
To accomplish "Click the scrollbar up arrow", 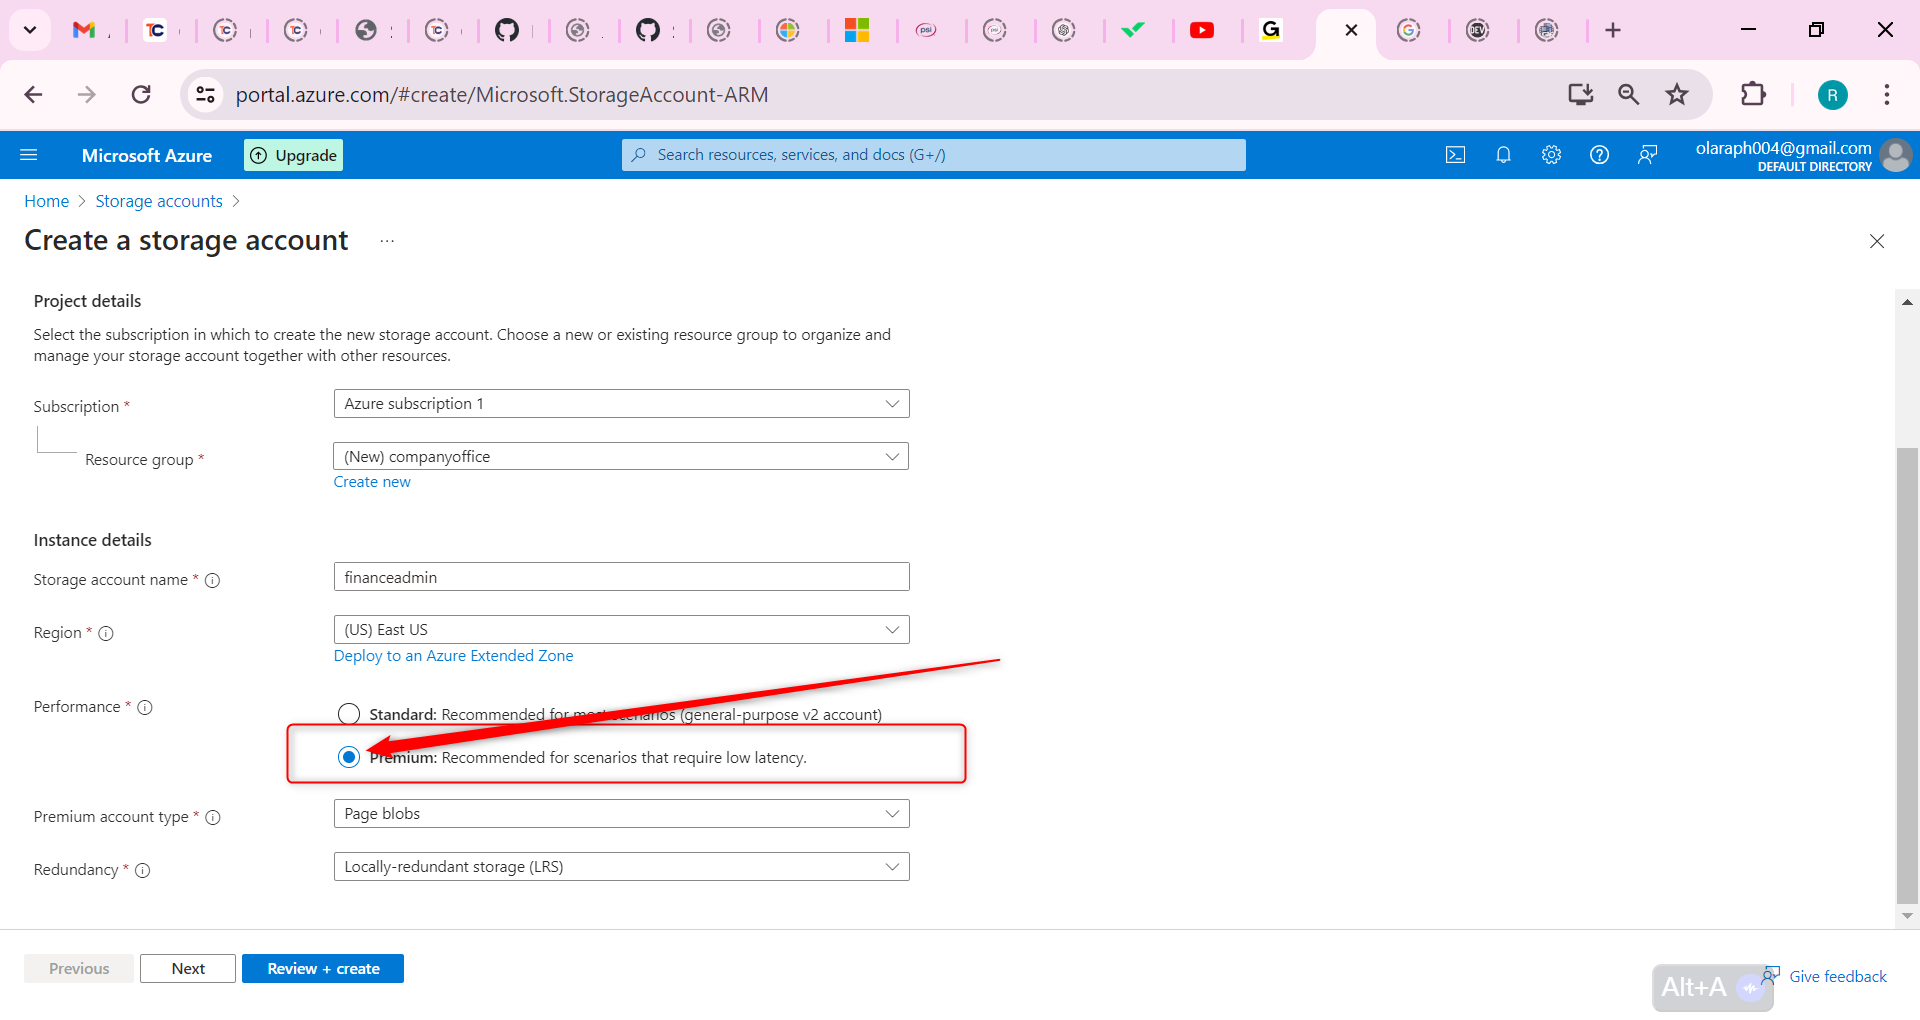I will pyautogui.click(x=1907, y=301).
